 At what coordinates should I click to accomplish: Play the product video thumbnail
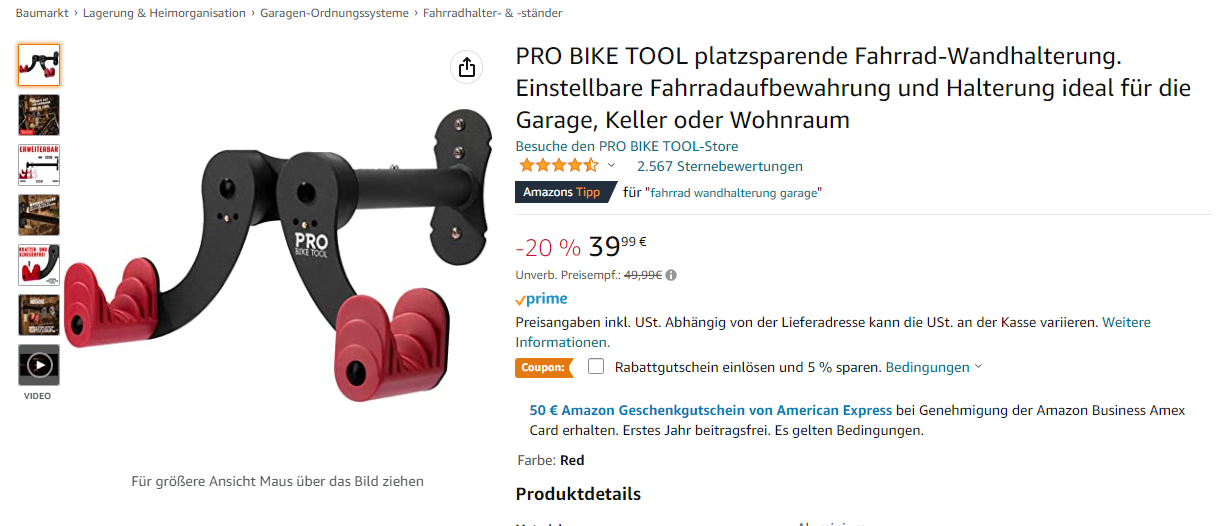39,365
